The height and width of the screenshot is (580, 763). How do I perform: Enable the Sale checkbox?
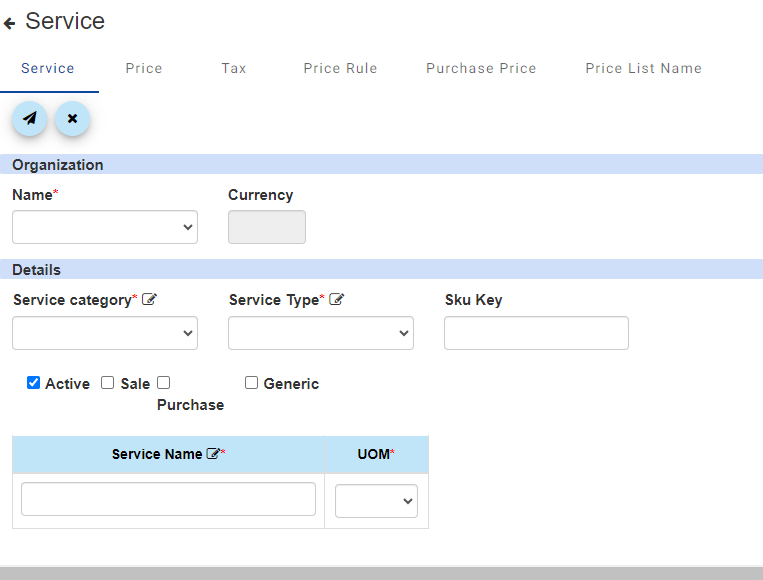108,383
